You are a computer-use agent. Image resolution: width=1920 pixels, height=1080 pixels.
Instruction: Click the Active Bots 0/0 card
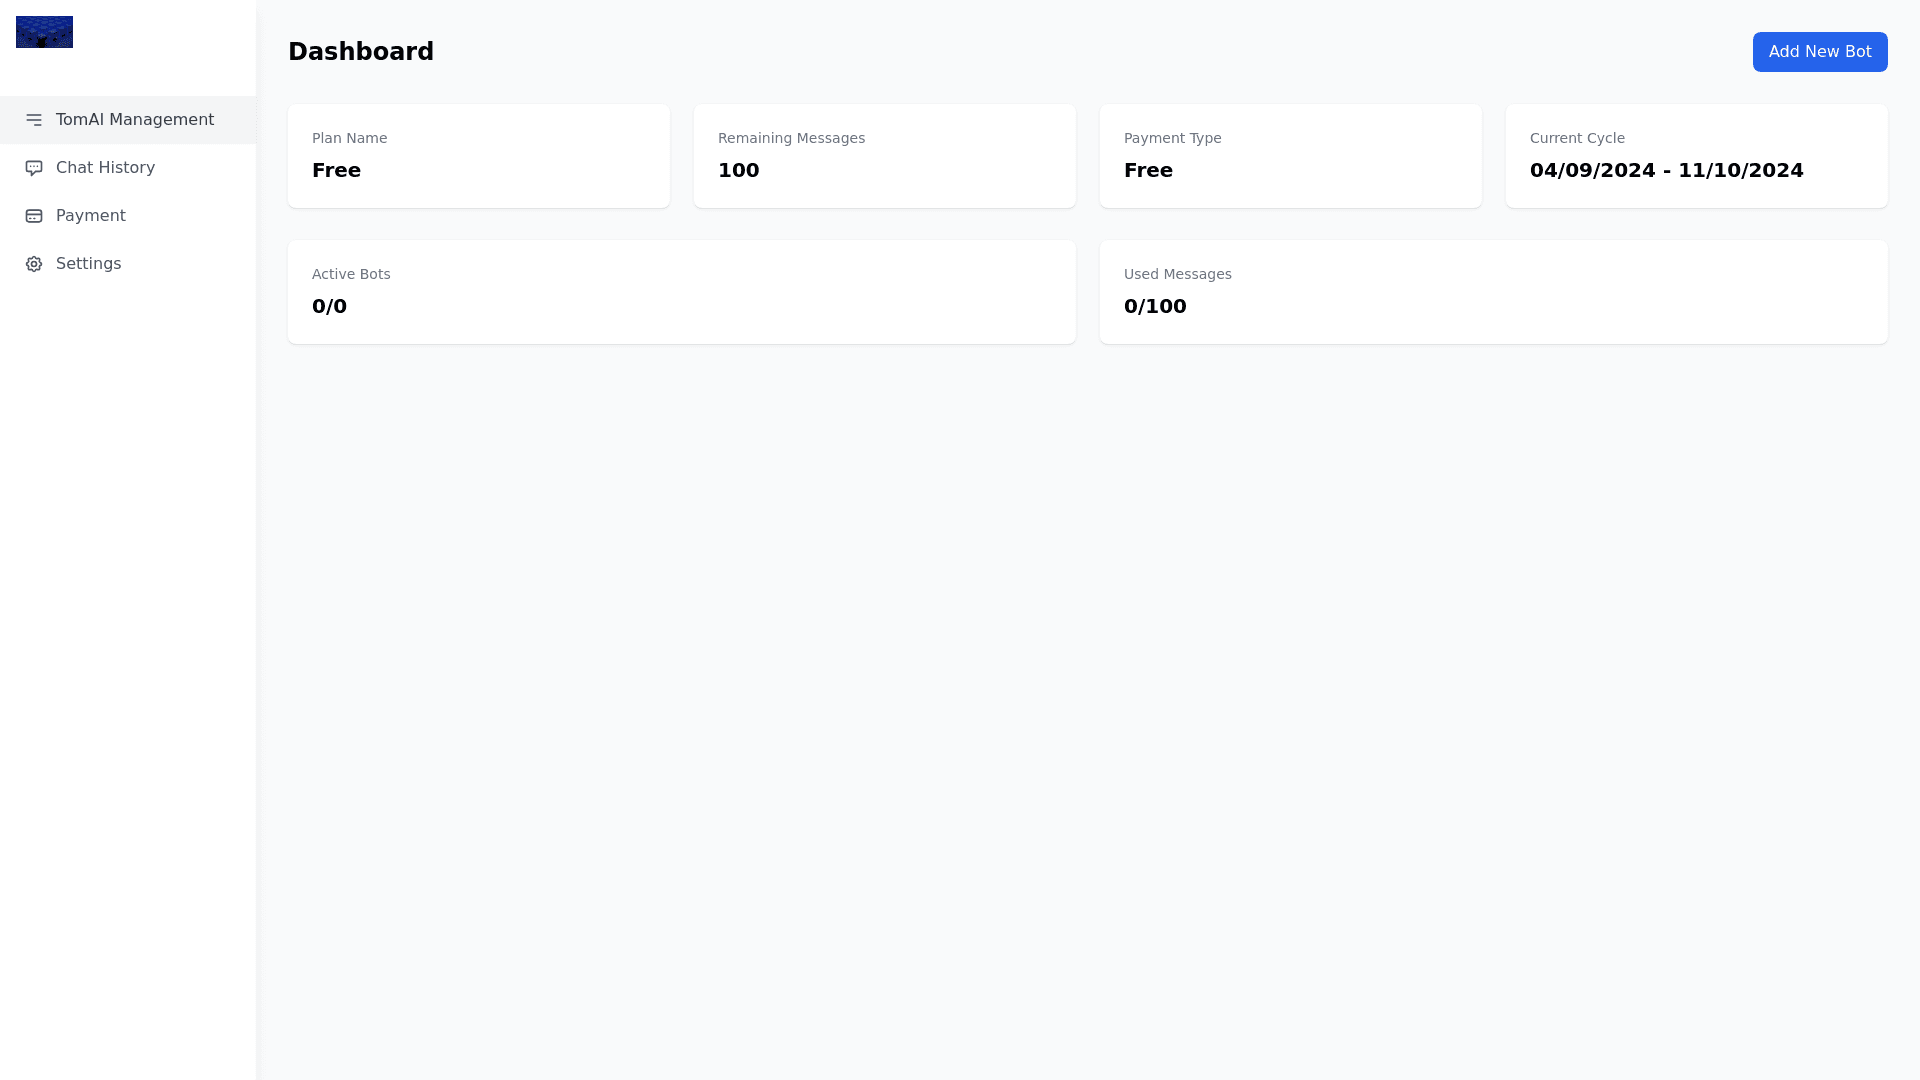[x=681, y=291]
